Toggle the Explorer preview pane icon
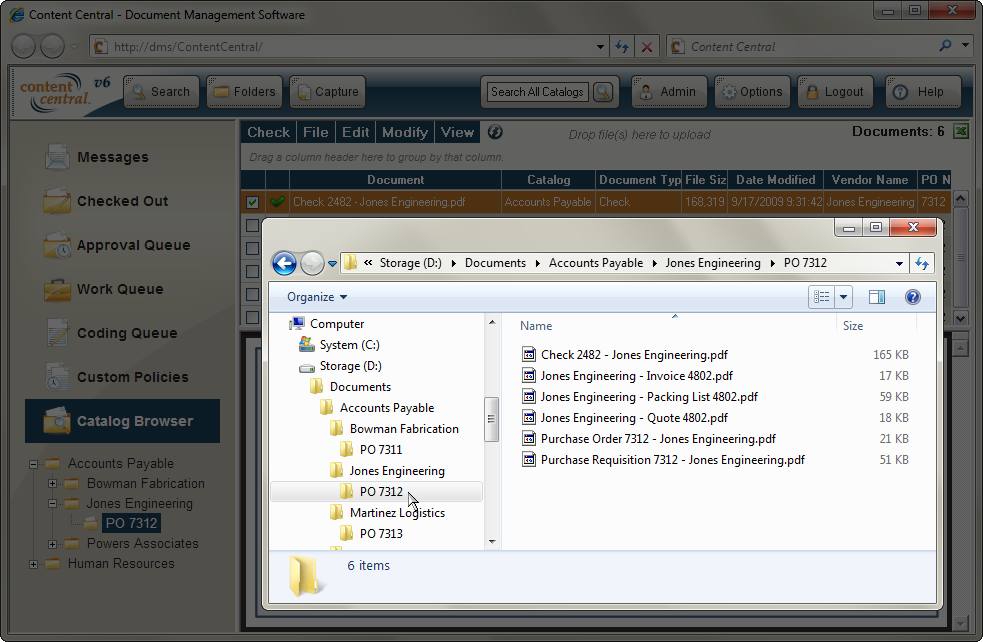983x642 pixels. [x=876, y=297]
